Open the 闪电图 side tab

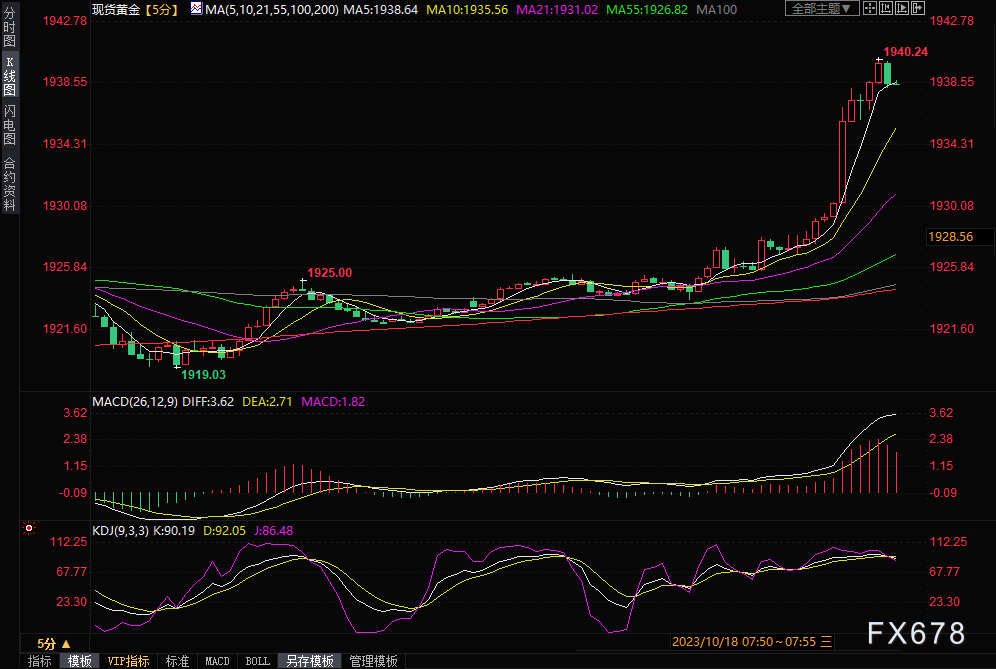click(10, 125)
